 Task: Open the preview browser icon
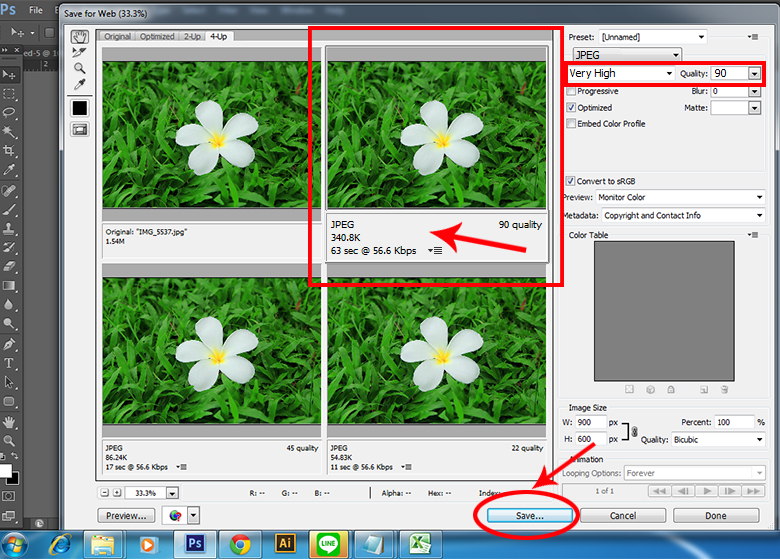[176, 516]
